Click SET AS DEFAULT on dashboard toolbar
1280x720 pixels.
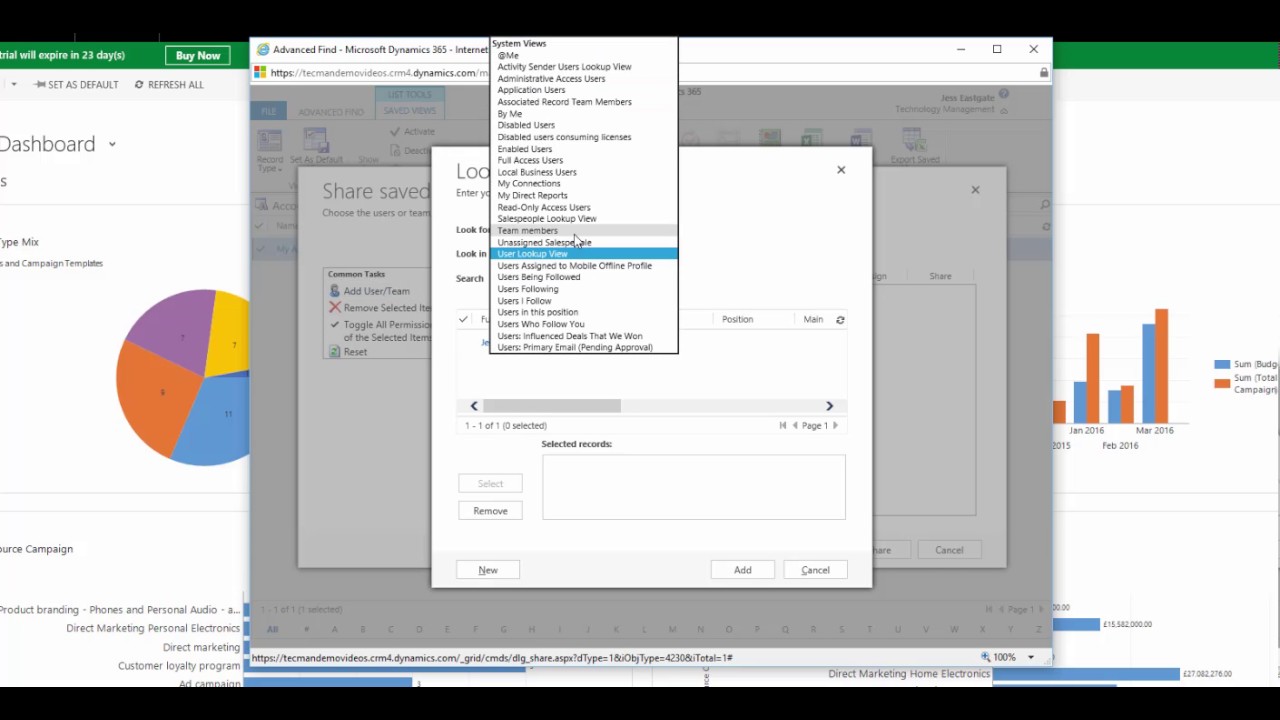tap(76, 85)
